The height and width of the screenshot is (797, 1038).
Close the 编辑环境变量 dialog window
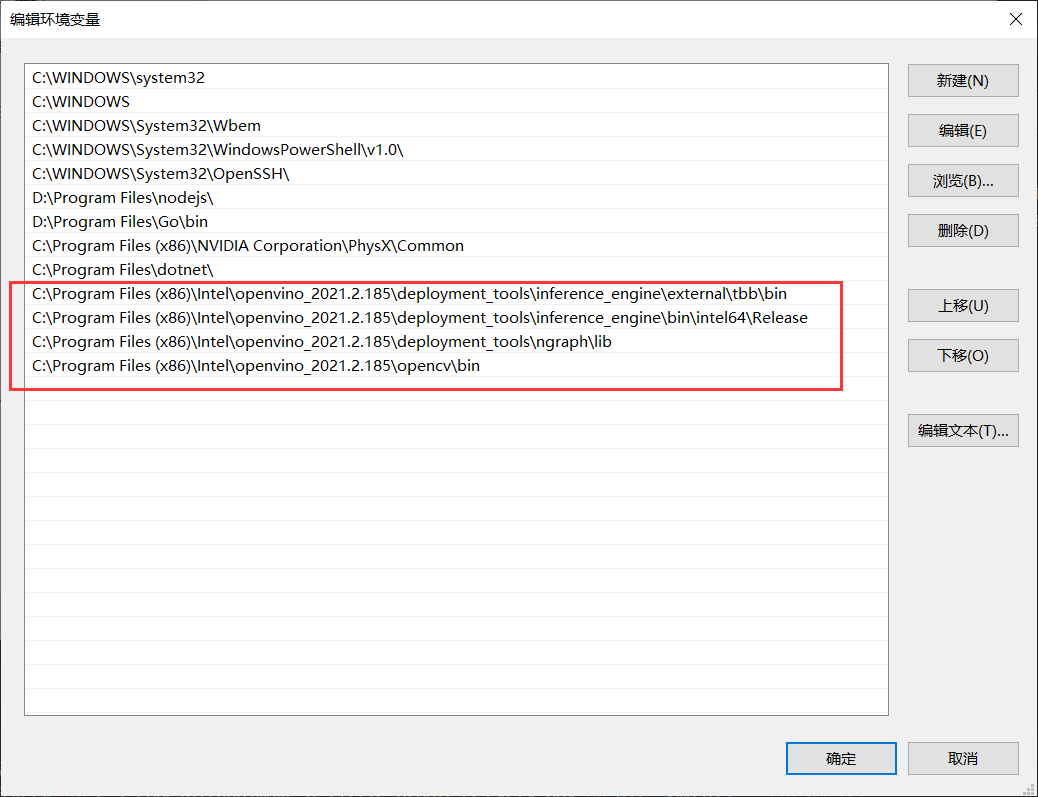pyautogui.click(x=1015, y=19)
